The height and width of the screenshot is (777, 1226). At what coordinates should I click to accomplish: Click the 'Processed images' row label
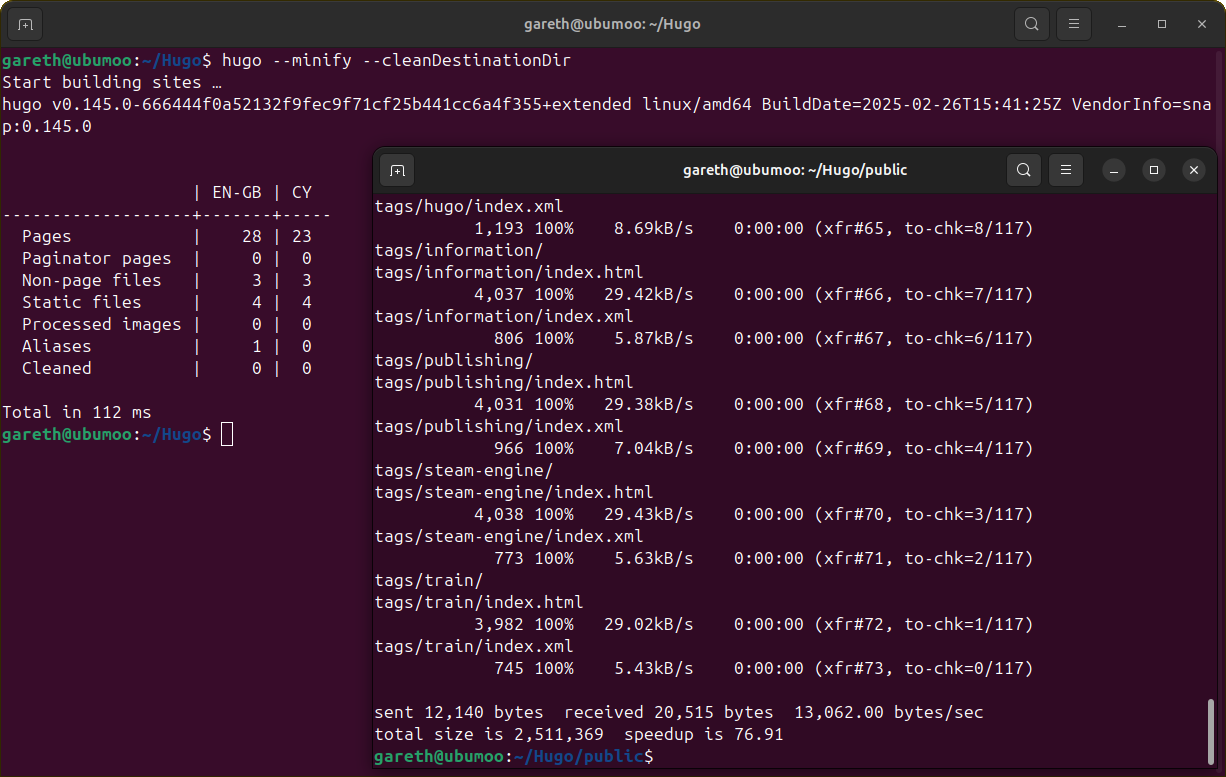tap(102, 324)
